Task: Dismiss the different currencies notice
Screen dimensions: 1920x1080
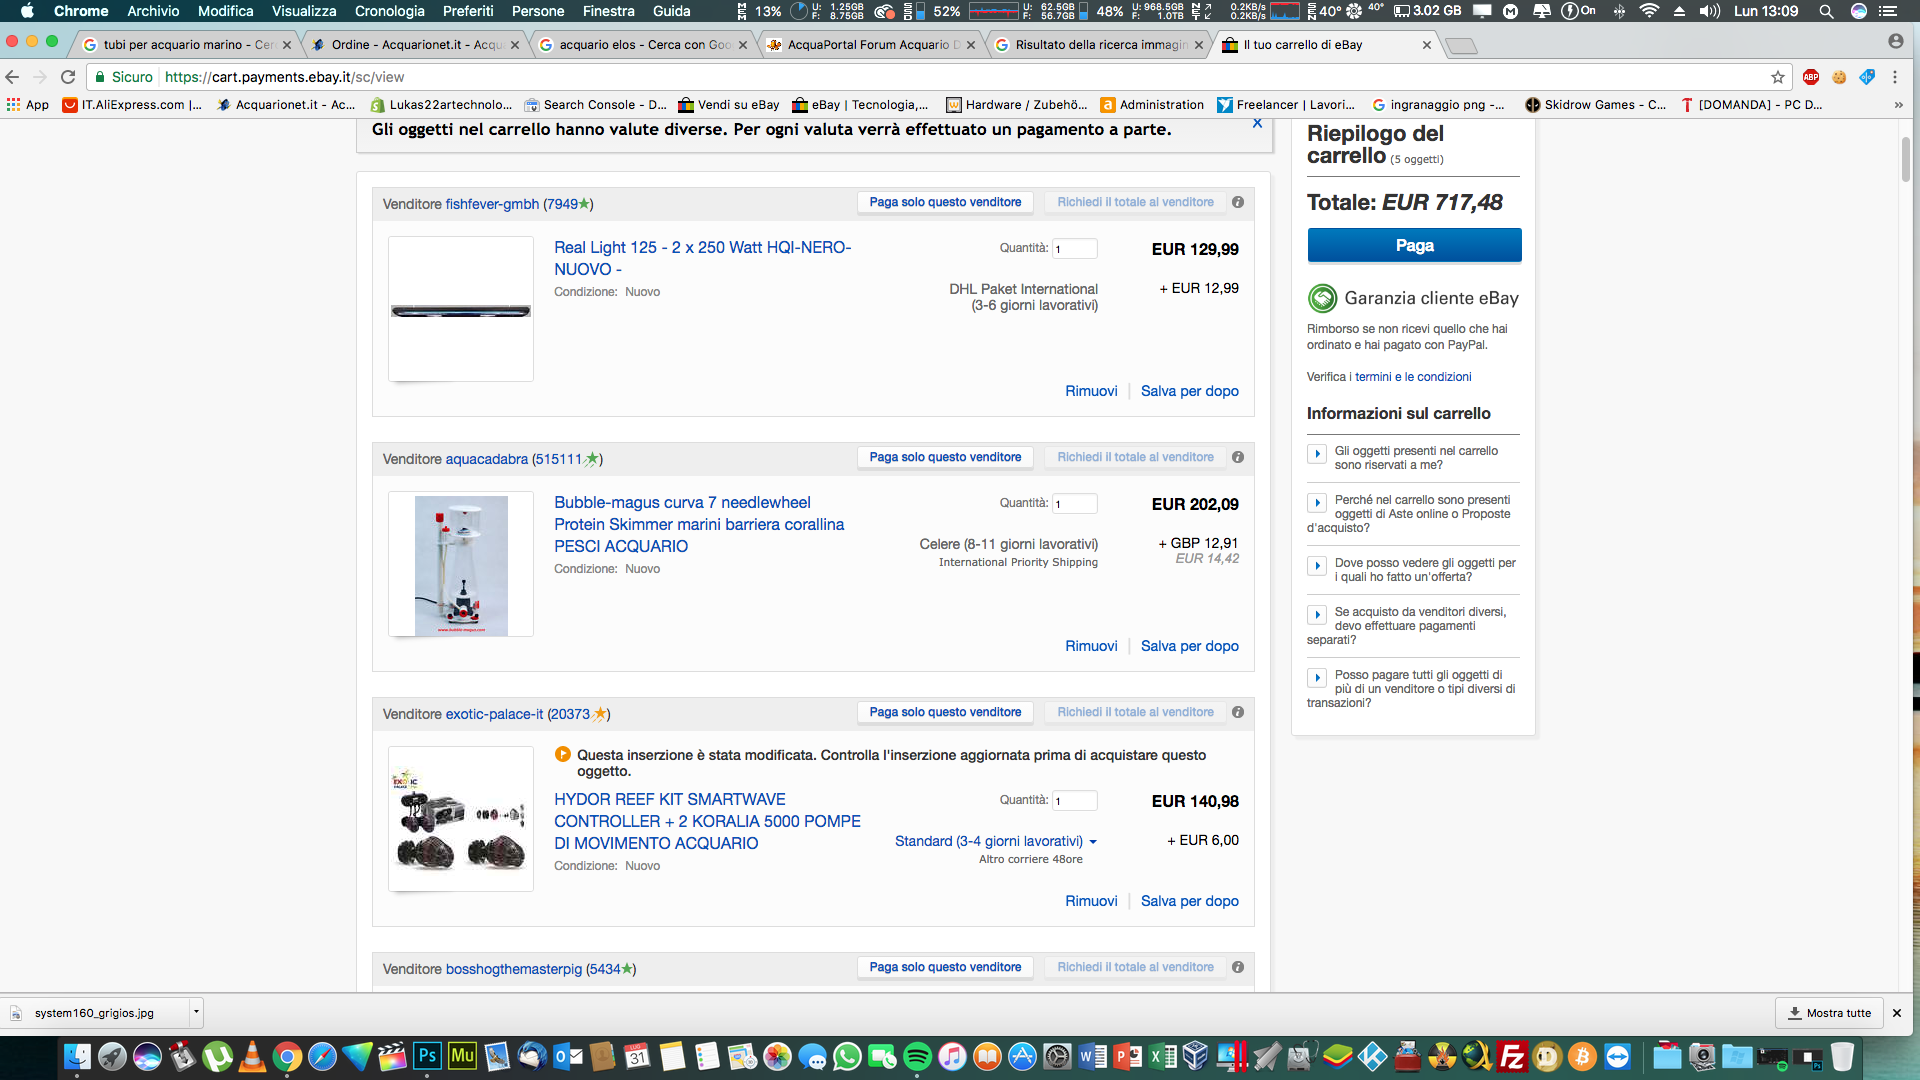Action: click(x=1257, y=123)
